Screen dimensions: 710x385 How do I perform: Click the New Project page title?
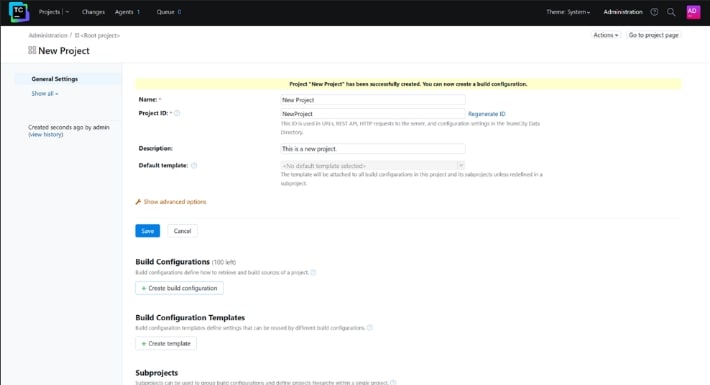(64, 51)
